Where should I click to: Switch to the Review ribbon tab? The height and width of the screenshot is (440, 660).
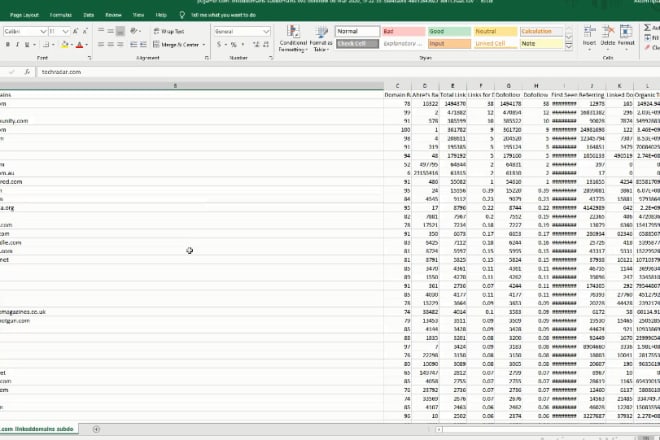[x=112, y=16]
